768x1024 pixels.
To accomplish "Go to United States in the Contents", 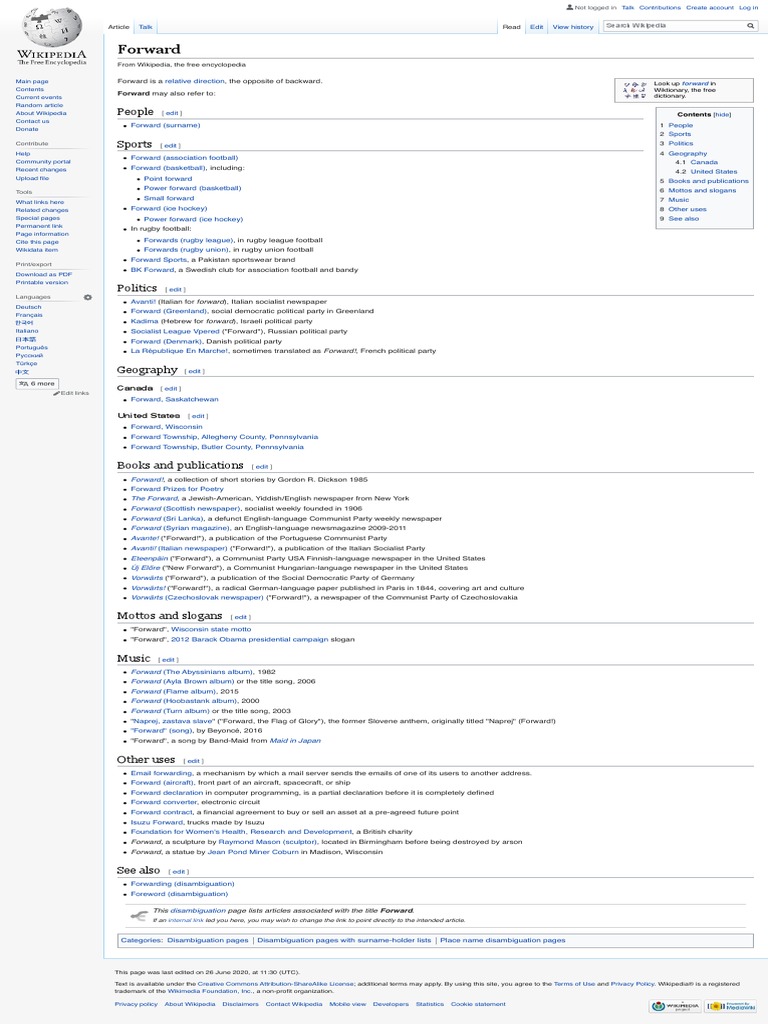I will 714,172.
